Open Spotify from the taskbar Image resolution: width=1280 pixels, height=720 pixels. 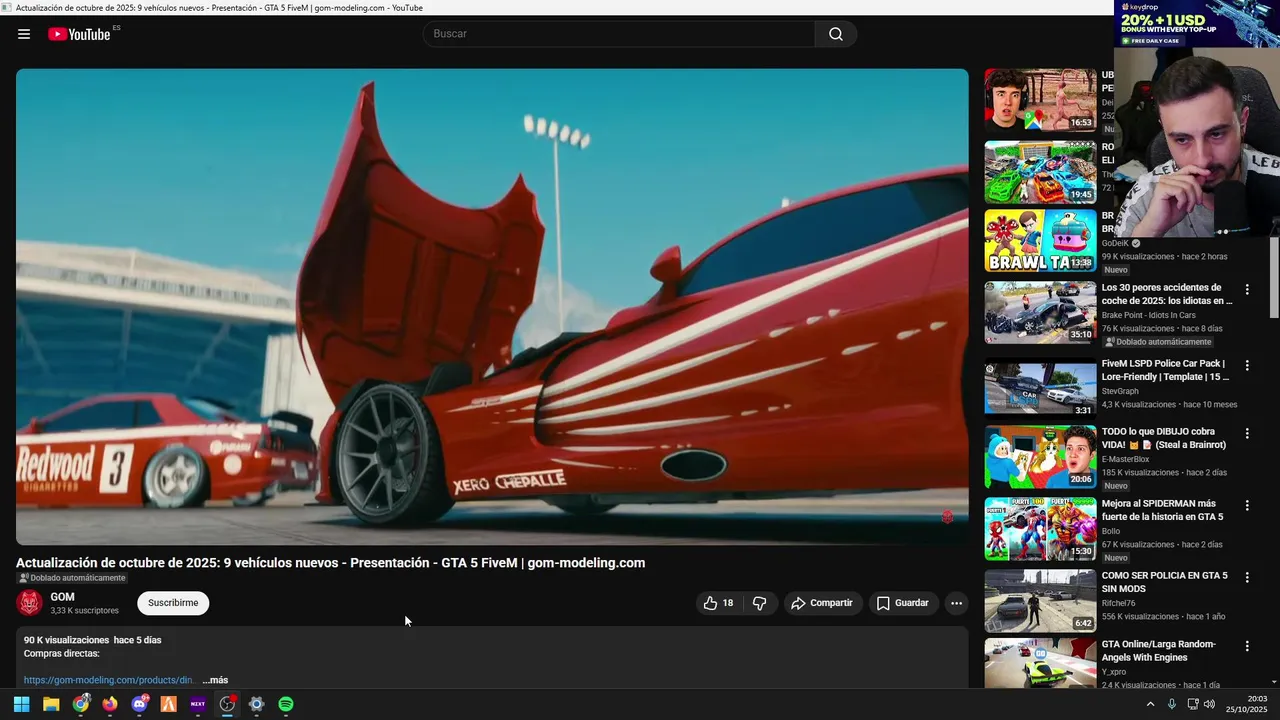[x=286, y=704]
